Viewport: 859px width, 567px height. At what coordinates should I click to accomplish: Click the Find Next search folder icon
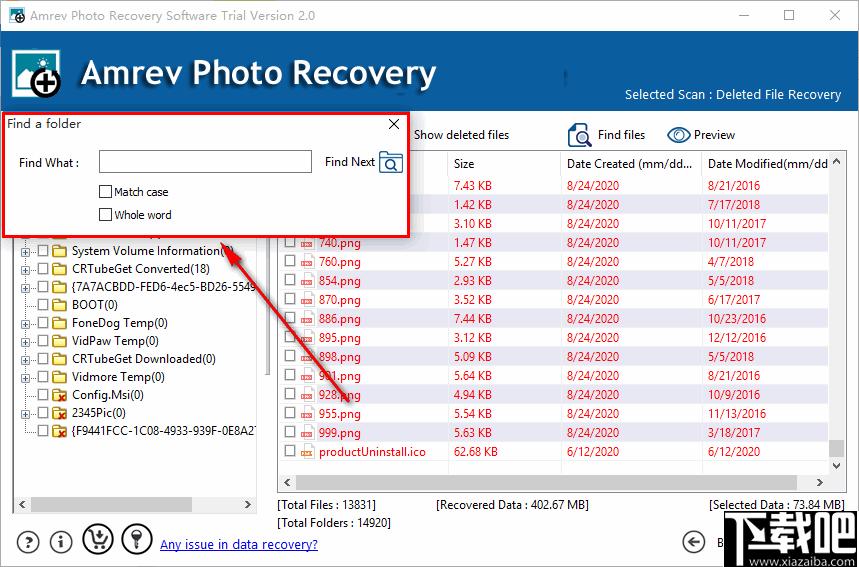tap(391, 162)
